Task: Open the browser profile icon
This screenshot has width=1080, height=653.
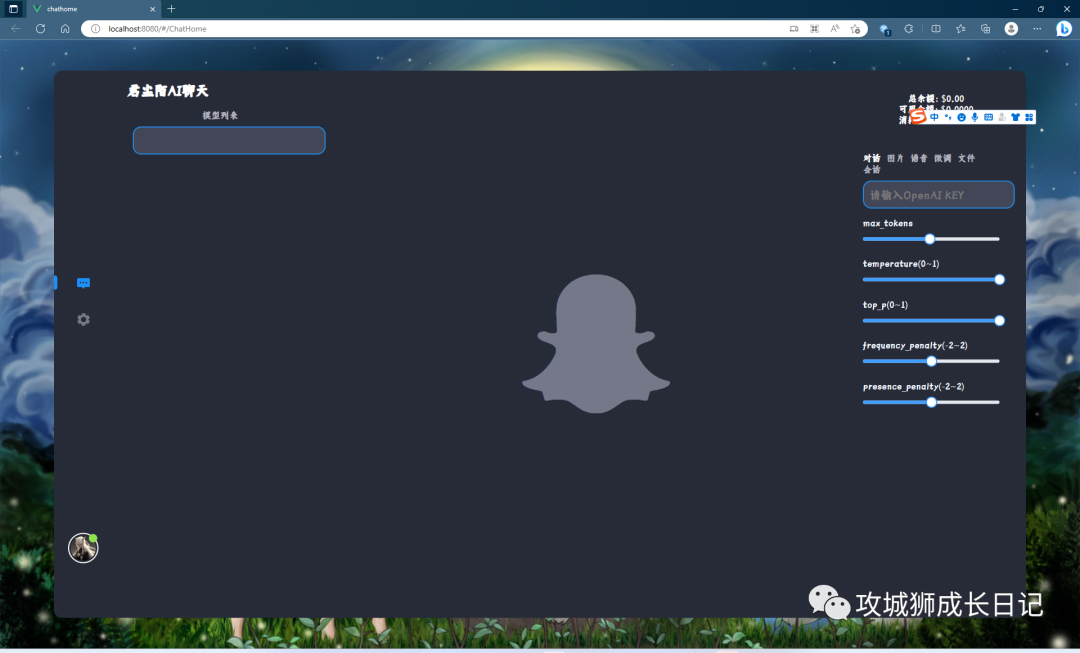Action: coord(1011,29)
